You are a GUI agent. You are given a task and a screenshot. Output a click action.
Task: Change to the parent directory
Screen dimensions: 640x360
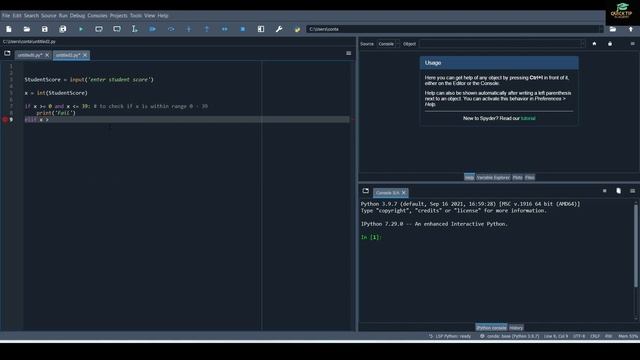(x=631, y=29)
